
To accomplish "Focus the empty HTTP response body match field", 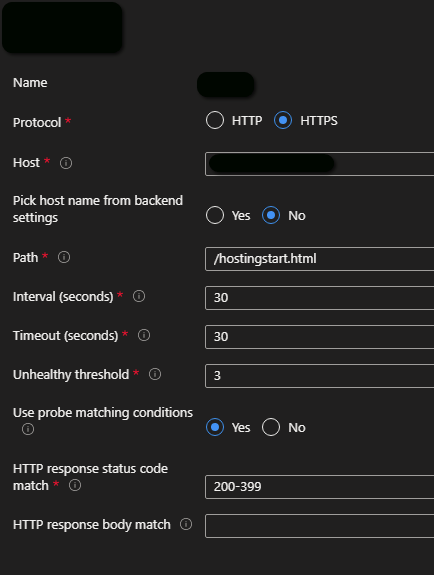I will tap(320, 526).
